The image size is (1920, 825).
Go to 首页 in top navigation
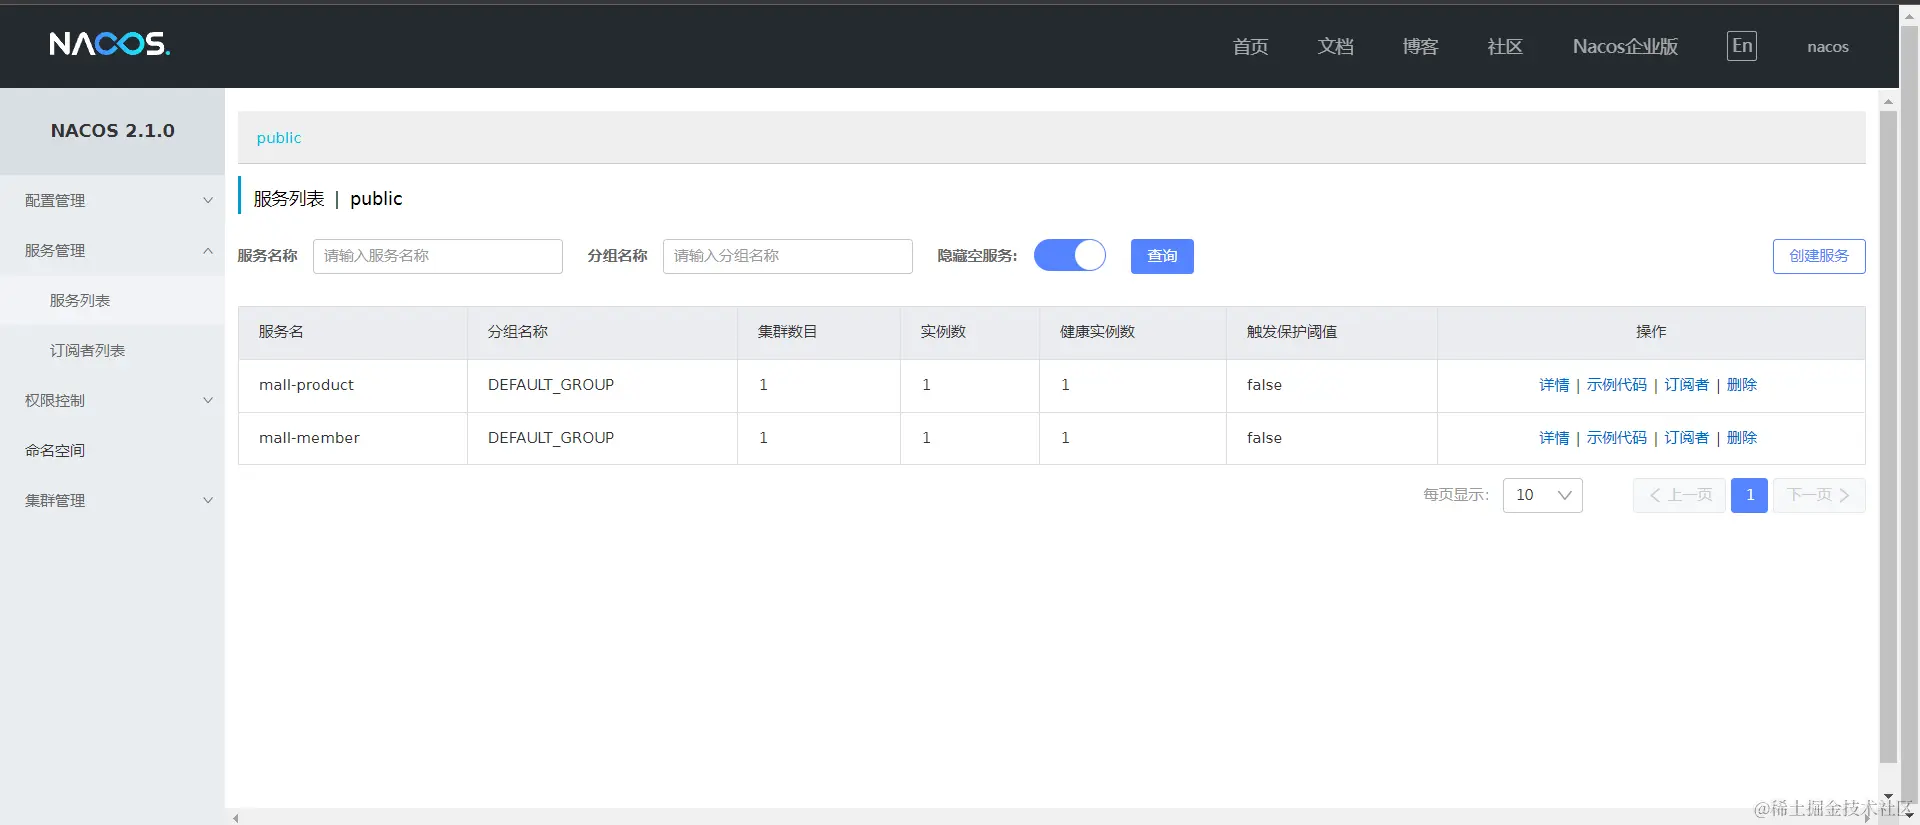[1250, 46]
